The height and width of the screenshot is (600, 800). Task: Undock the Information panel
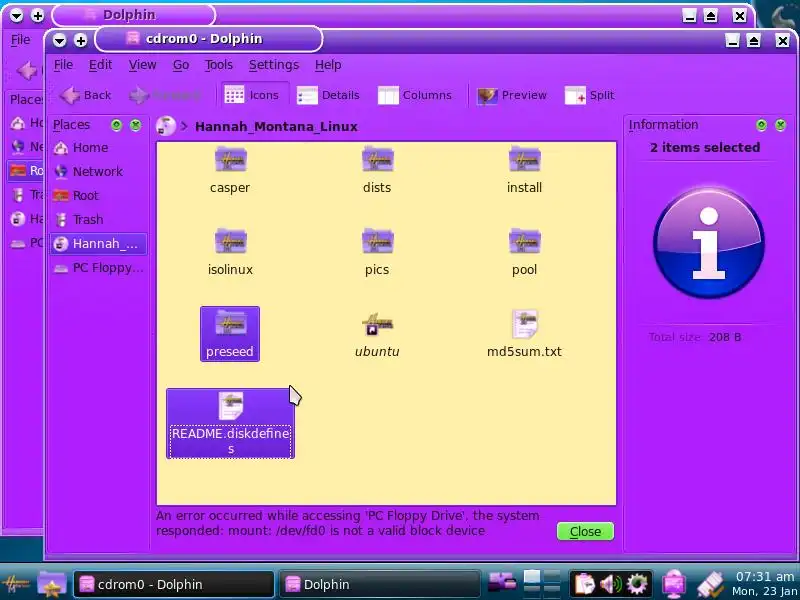[x=761, y=125]
